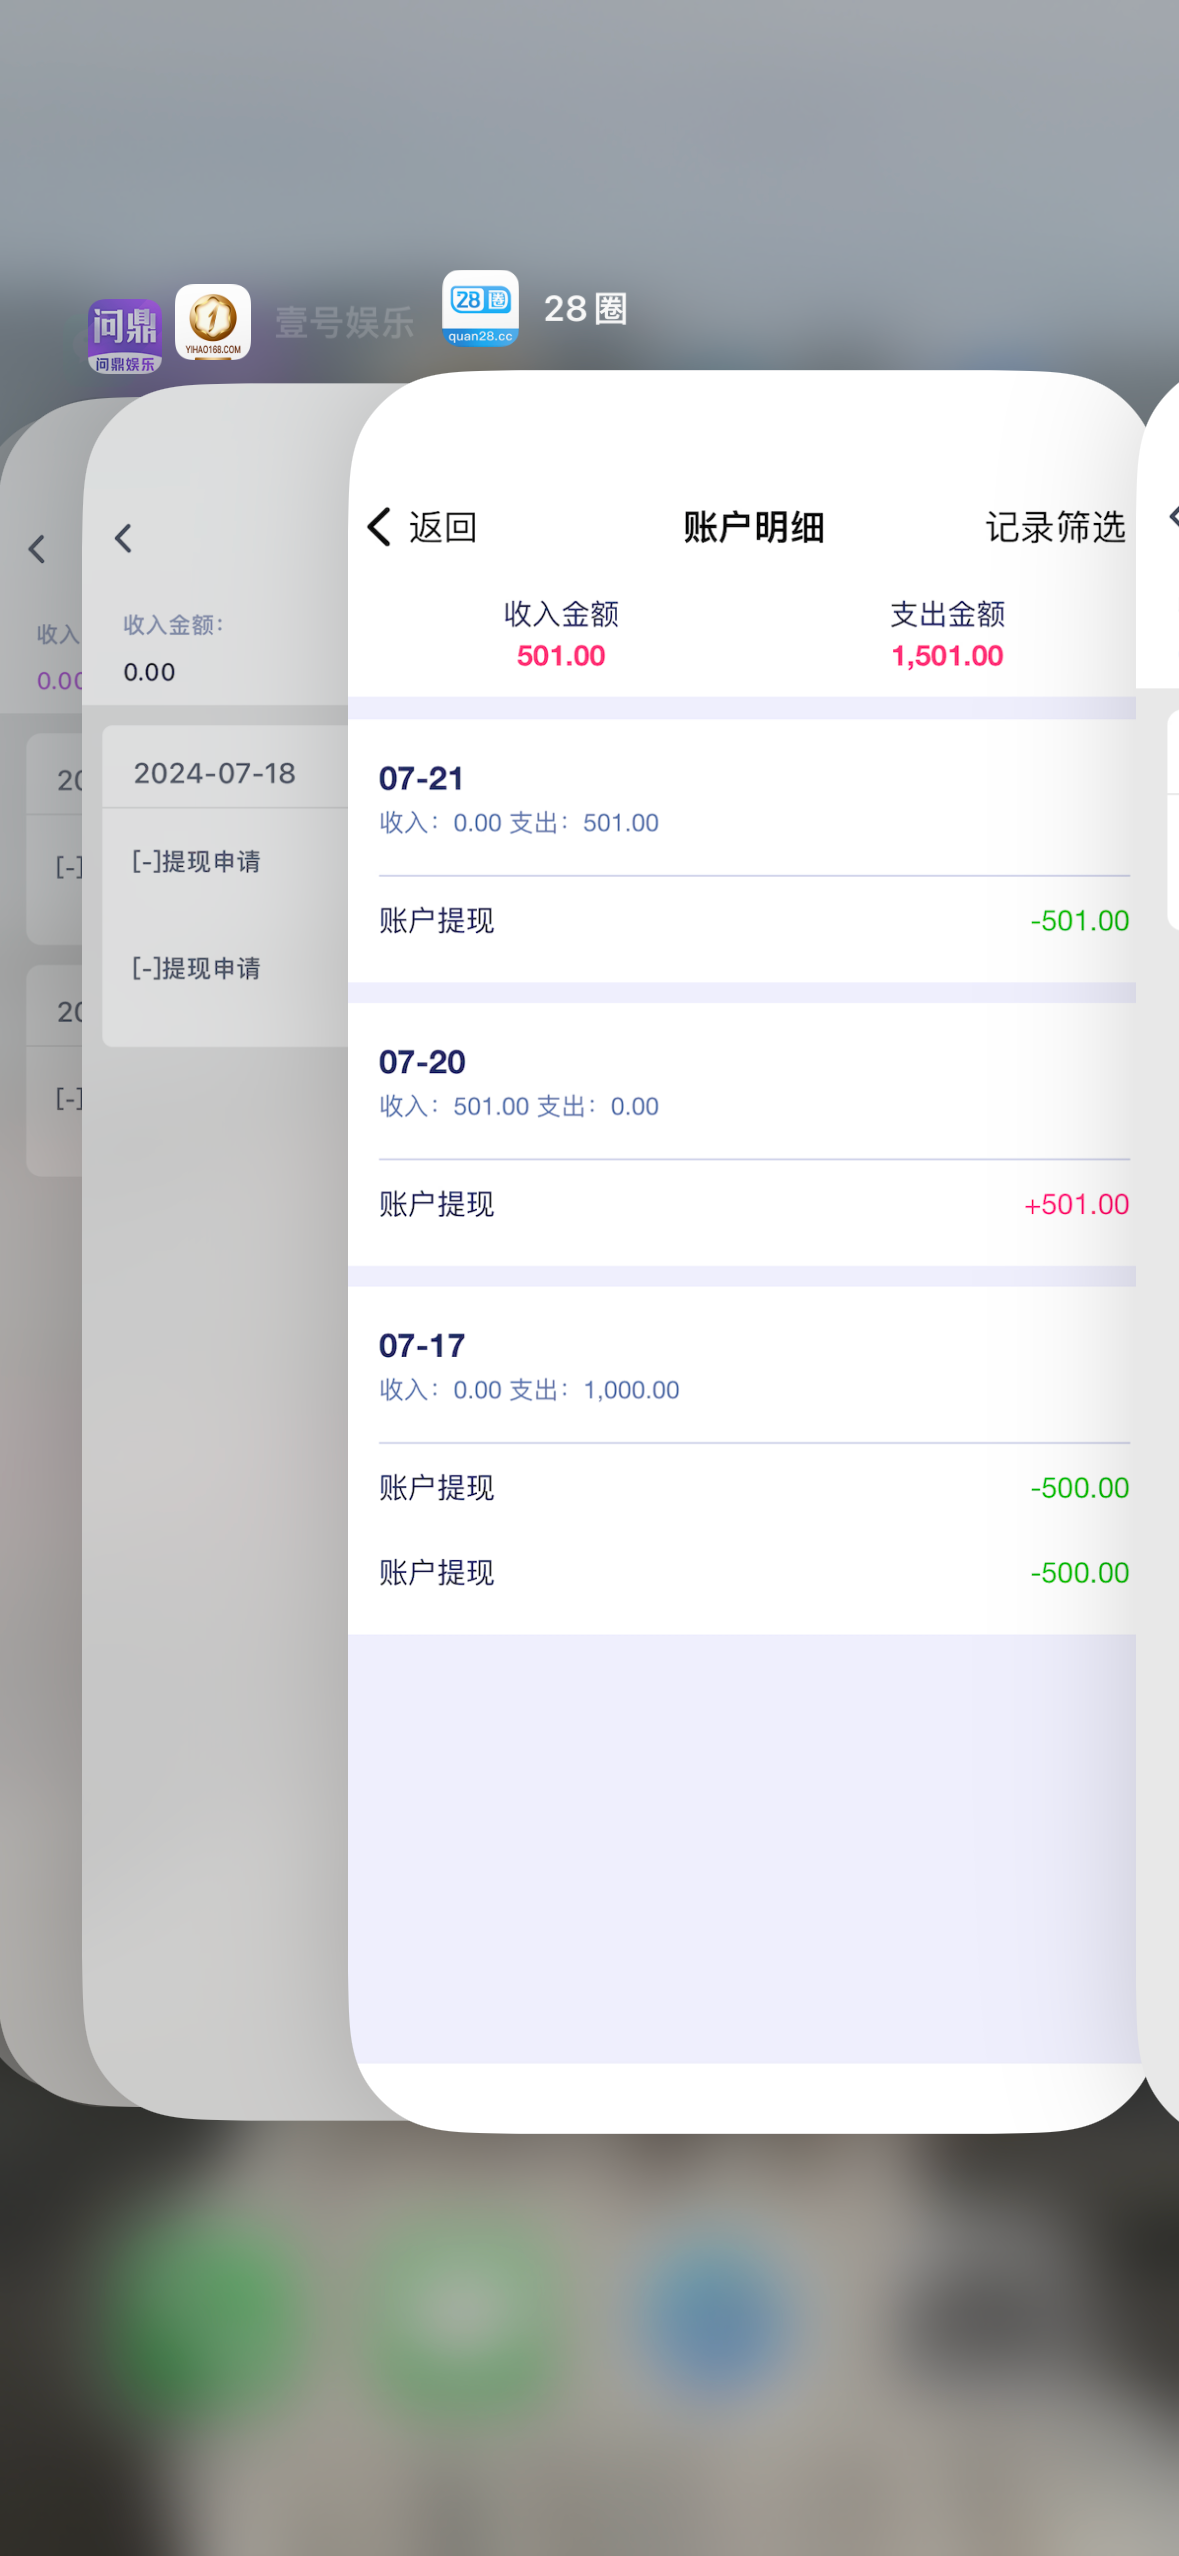Tap the gold 壹号娱乐 app icon

click(x=213, y=322)
